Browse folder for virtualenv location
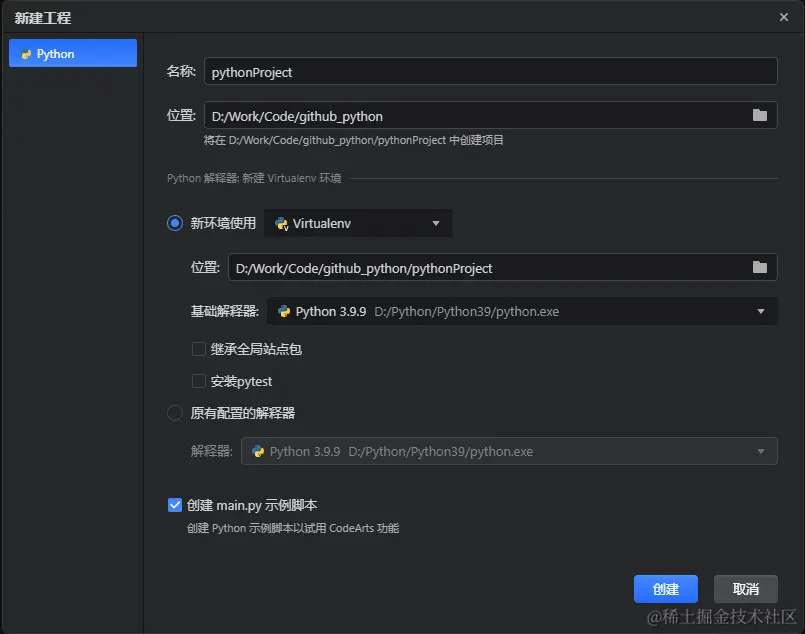Image resolution: width=805 pixels, height=634 pixels. point(759,267)
